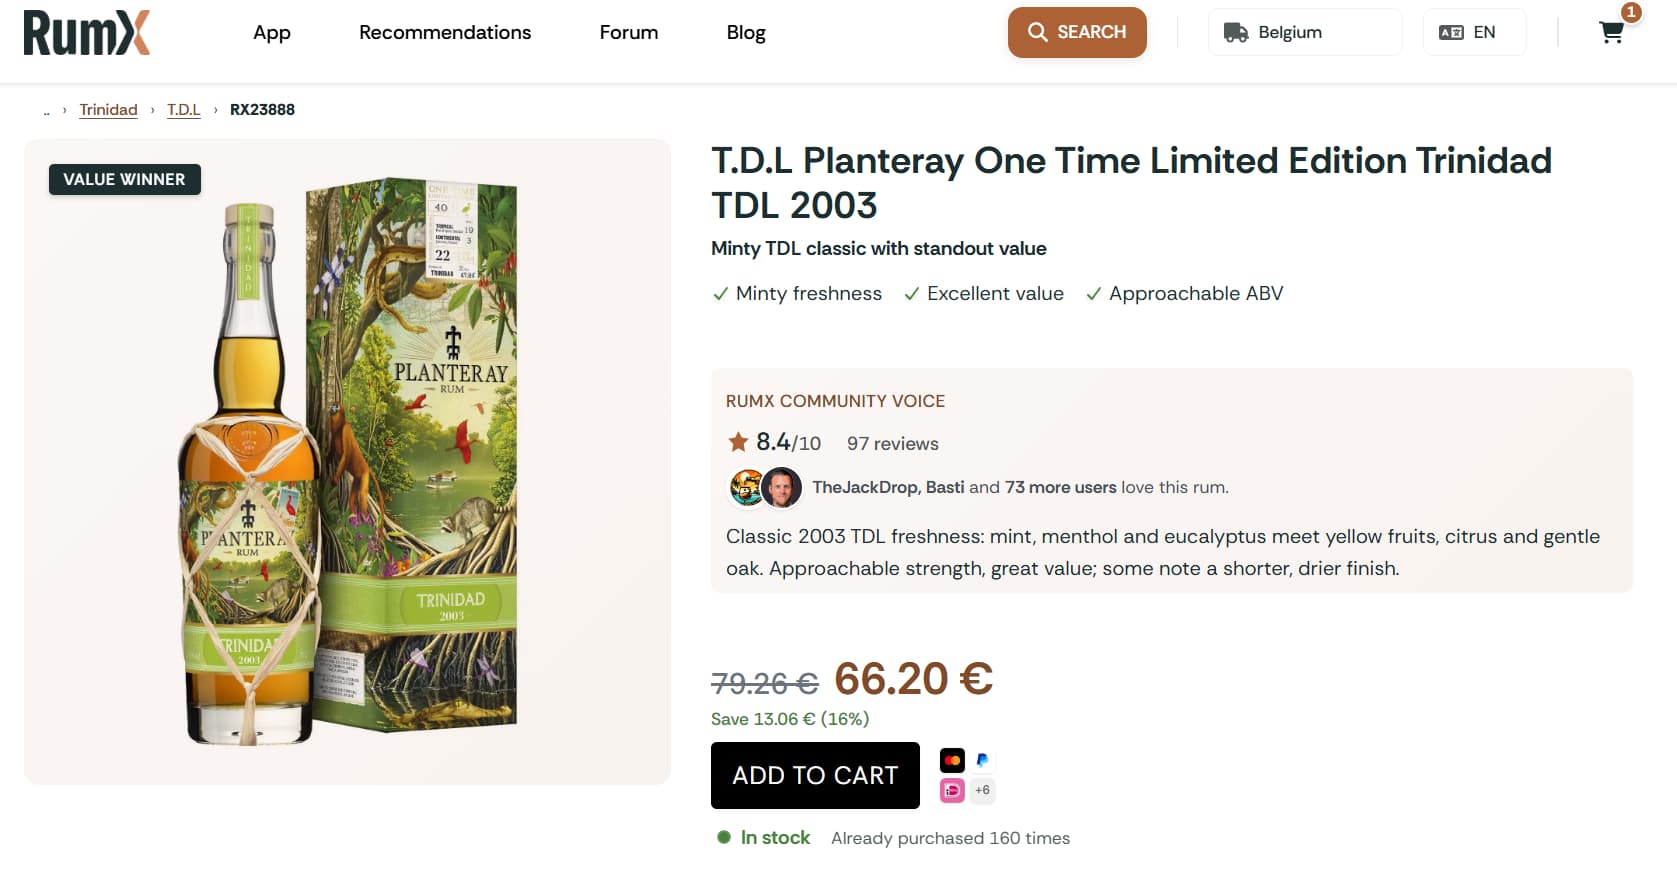Follow the Trinidad breadcrumb link

[x=108, y=110]
